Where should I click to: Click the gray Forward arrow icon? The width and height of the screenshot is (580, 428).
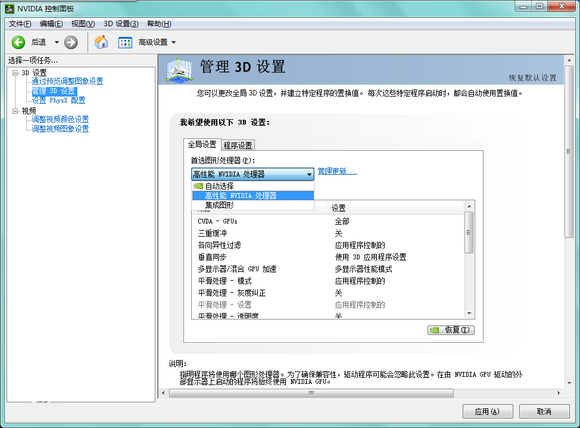pos(71,42)
